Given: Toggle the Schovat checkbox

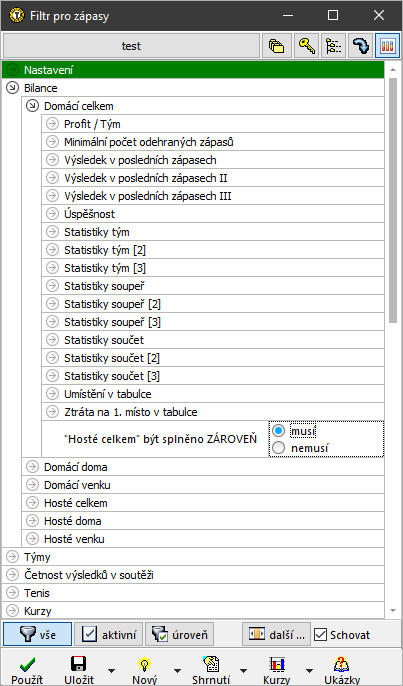Looking at the screenshot, I should pyautogui.click(x=321, y=635).
